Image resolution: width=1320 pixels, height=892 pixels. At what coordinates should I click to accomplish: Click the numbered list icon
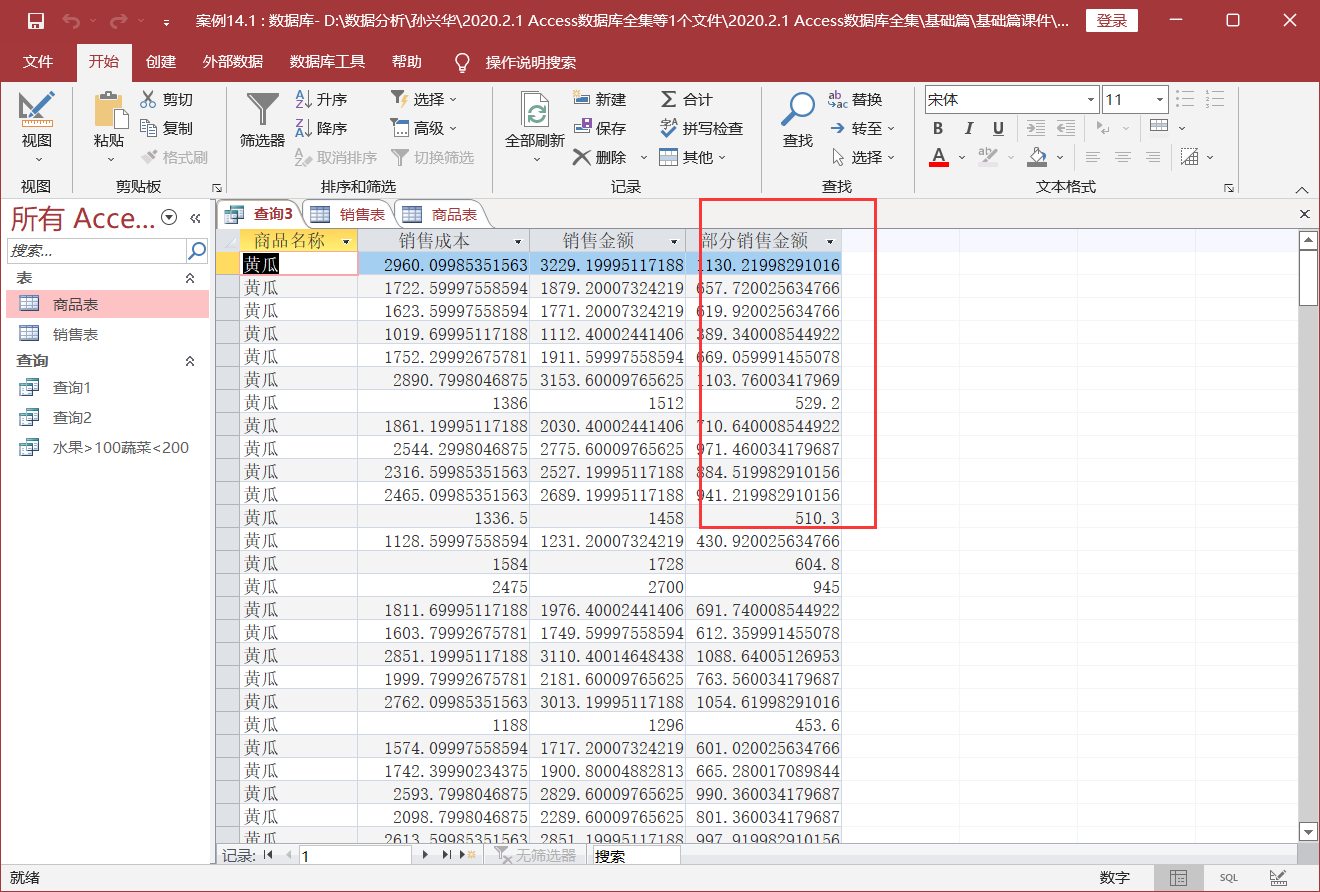[1216, 99]
